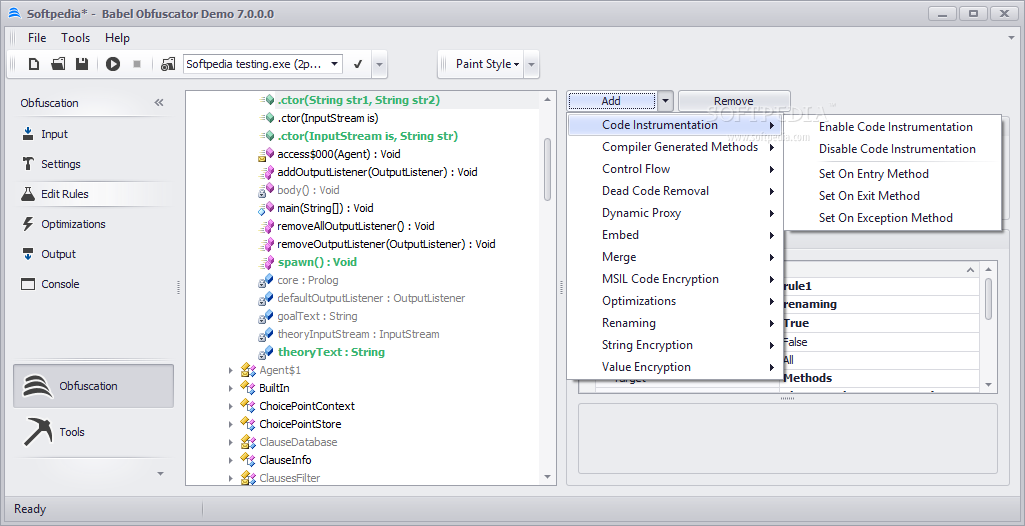Open the Dead Code Removal submenu

pos(675,191)
